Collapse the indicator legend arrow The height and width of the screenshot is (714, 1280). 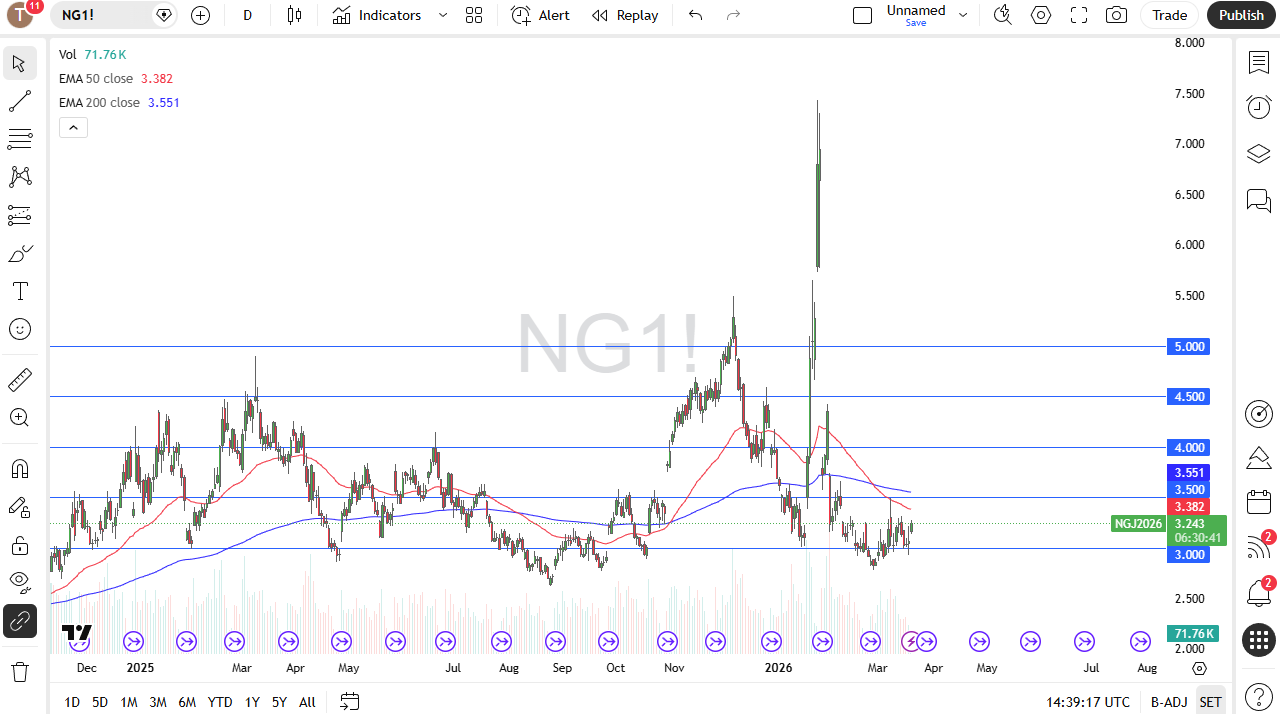click(x=73, y=127)
